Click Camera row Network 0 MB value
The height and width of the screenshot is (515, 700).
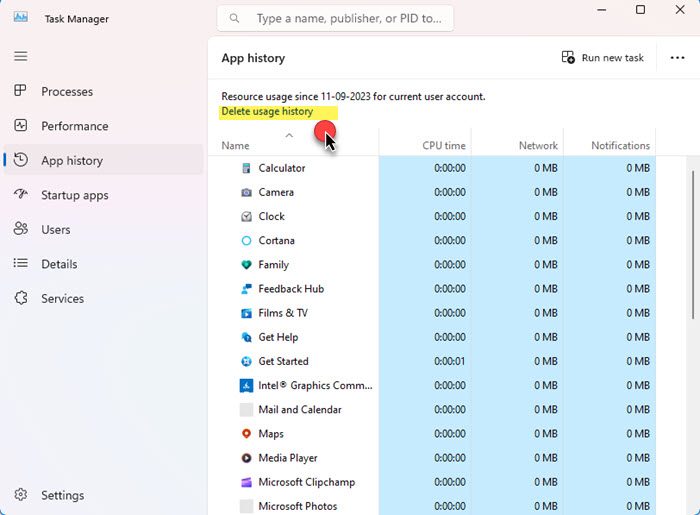pyautogui.click(x=546, y=192)
